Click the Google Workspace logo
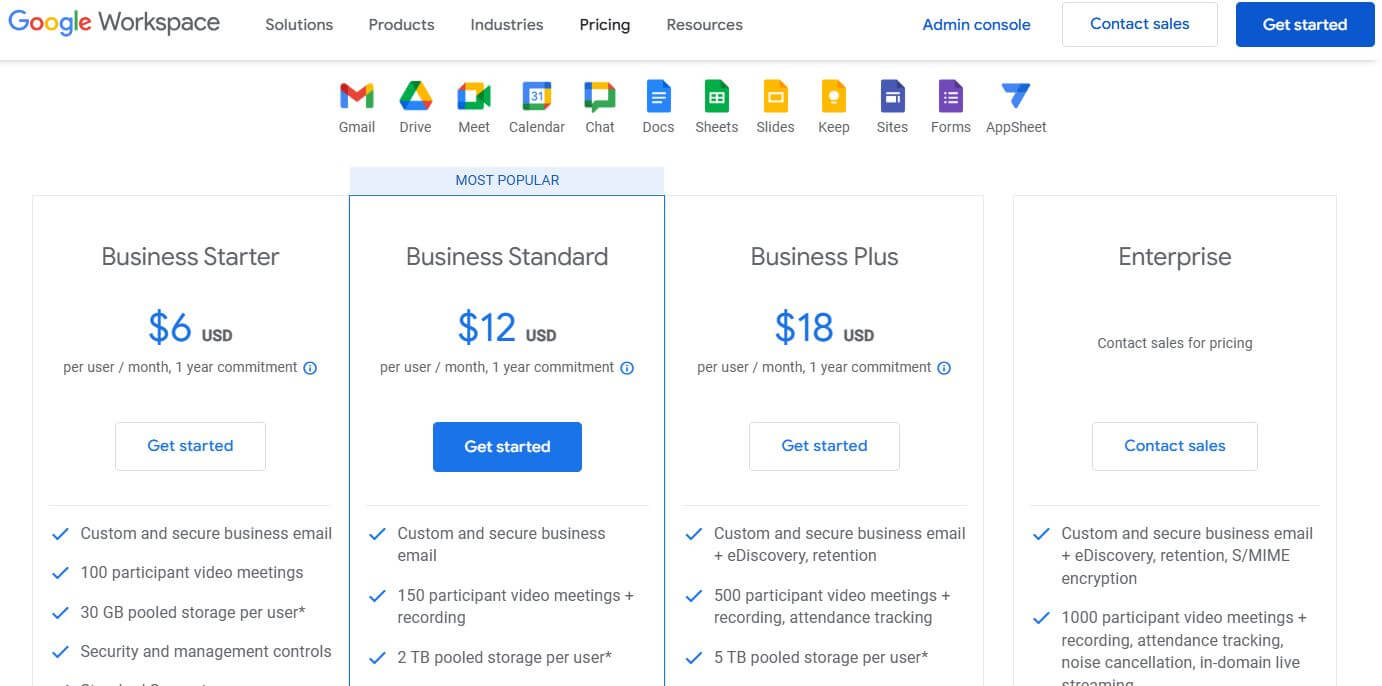Image resolution: width=1382 pixels, height=686 pixels. 113,23
